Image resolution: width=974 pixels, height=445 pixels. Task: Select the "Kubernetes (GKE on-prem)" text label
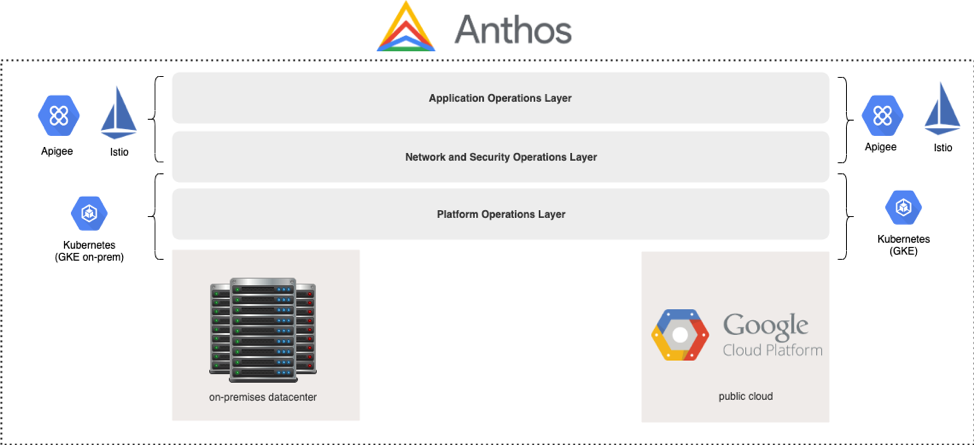point(89,250)
